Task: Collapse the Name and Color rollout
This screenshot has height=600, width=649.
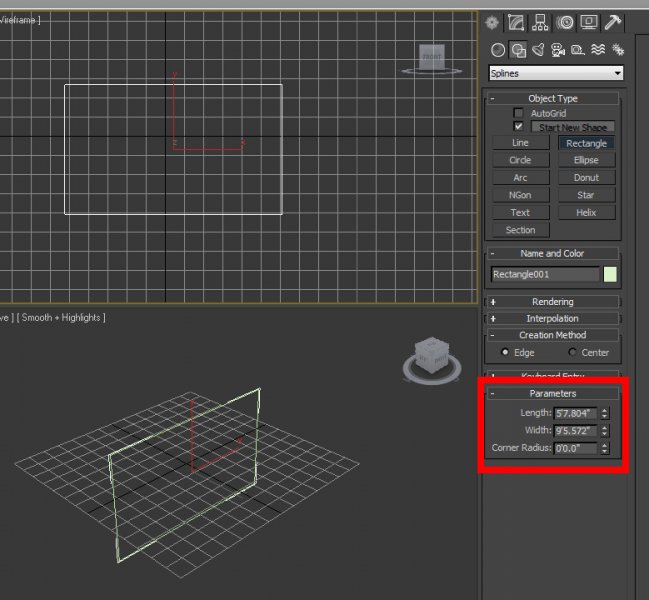Action: [553, 253]
